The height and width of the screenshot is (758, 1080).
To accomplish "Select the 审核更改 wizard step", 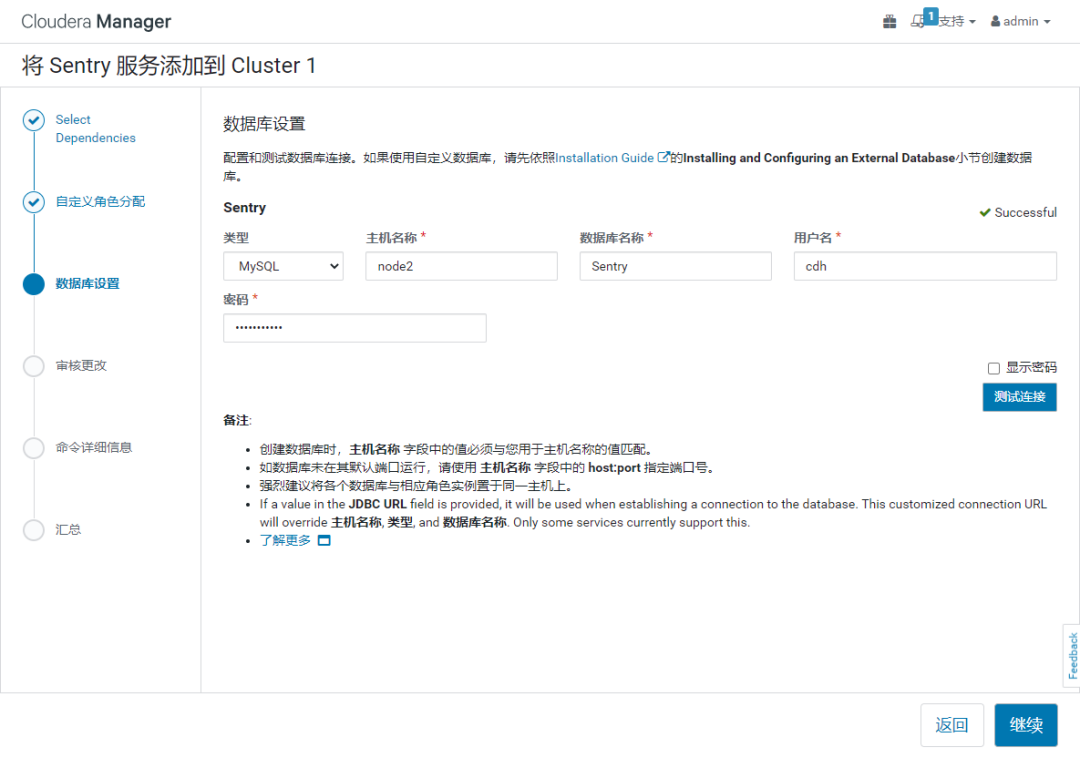I will (x=81, y=366).
